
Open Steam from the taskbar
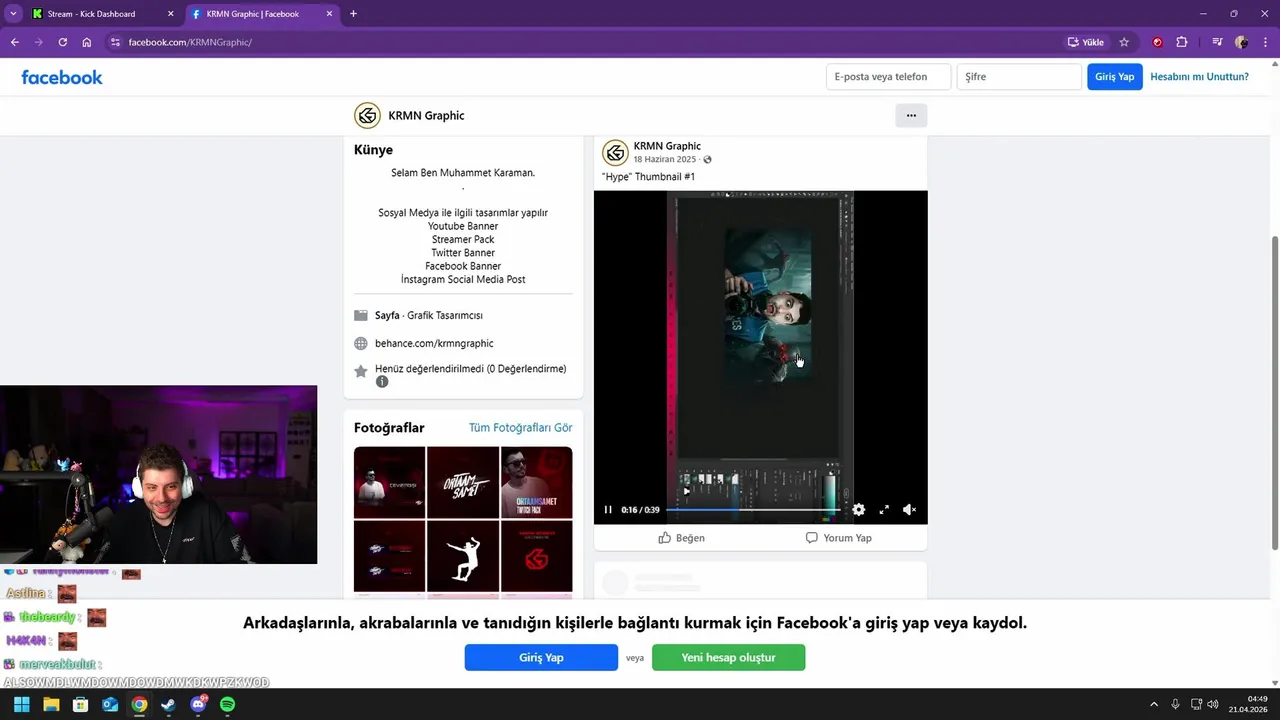pos(168,704)
